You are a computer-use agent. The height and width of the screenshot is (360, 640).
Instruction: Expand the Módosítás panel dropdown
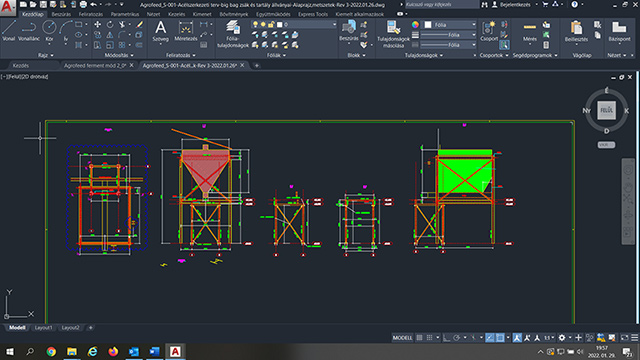pyautogui.click(x=119, y=55)
